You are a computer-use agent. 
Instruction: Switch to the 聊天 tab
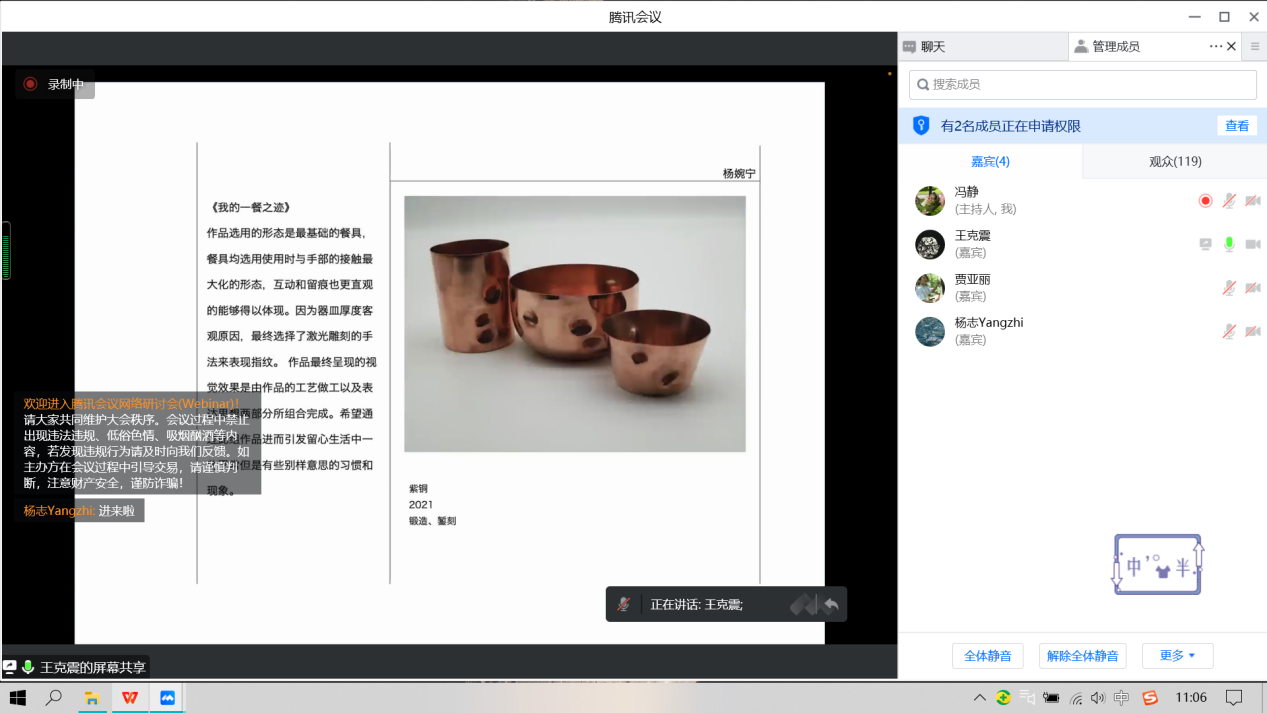coord(933,46)
